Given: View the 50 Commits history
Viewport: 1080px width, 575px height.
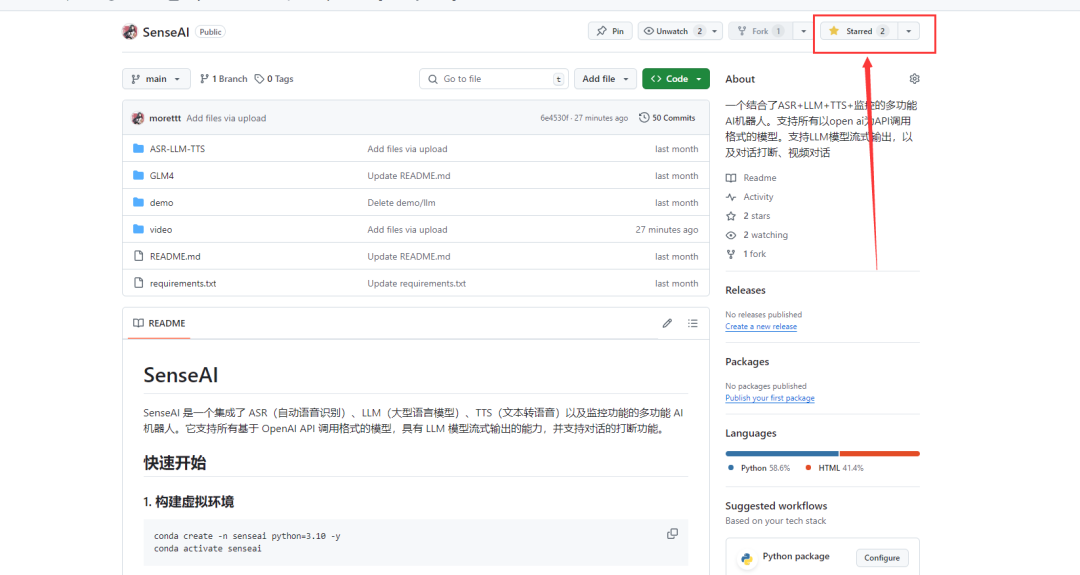Looking at the screenshot, I should pos(667,118).
